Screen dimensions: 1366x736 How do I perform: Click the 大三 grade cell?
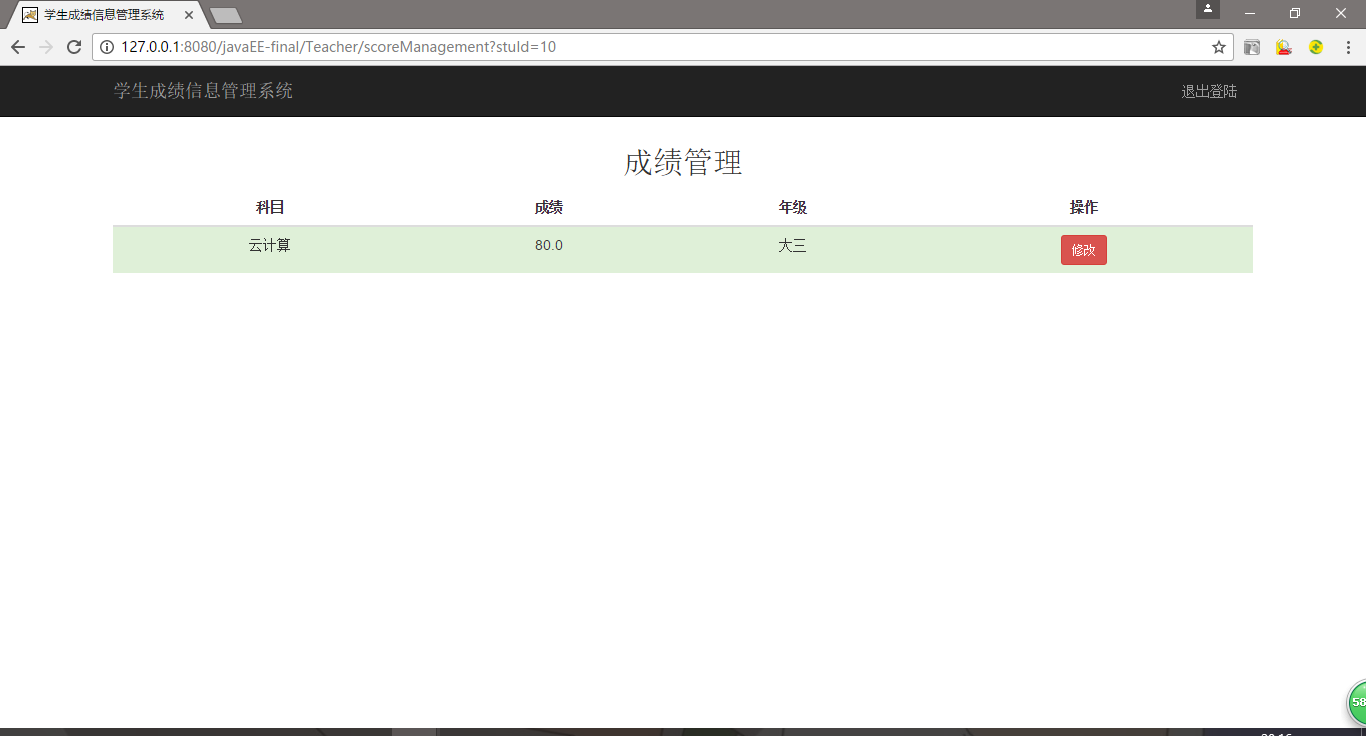[793, 245]
